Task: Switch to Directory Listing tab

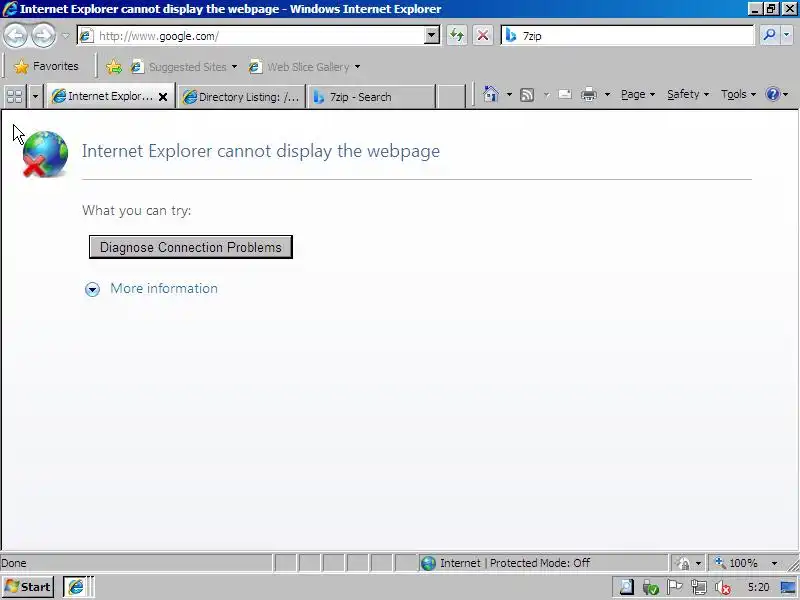Action: pos(241,97)
